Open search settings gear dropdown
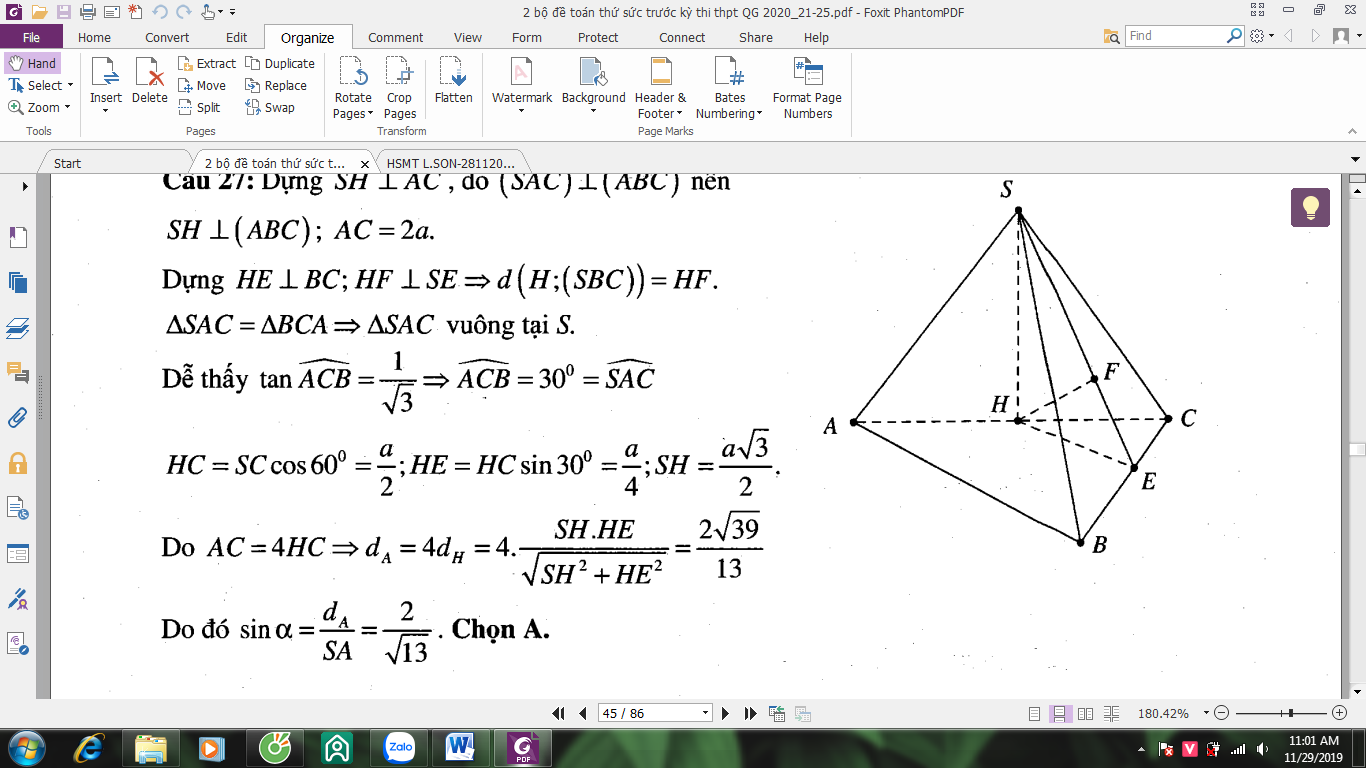Image resolution: width=1366 pixels, height=768 pixels. pos(1261,36)
